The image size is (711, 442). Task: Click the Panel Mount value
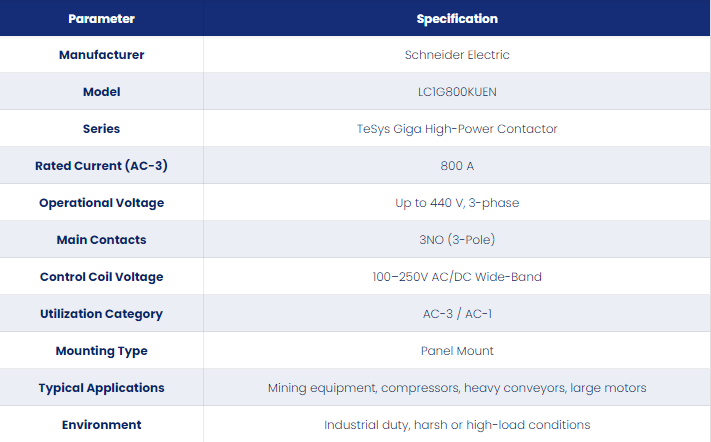pos(457,351)
